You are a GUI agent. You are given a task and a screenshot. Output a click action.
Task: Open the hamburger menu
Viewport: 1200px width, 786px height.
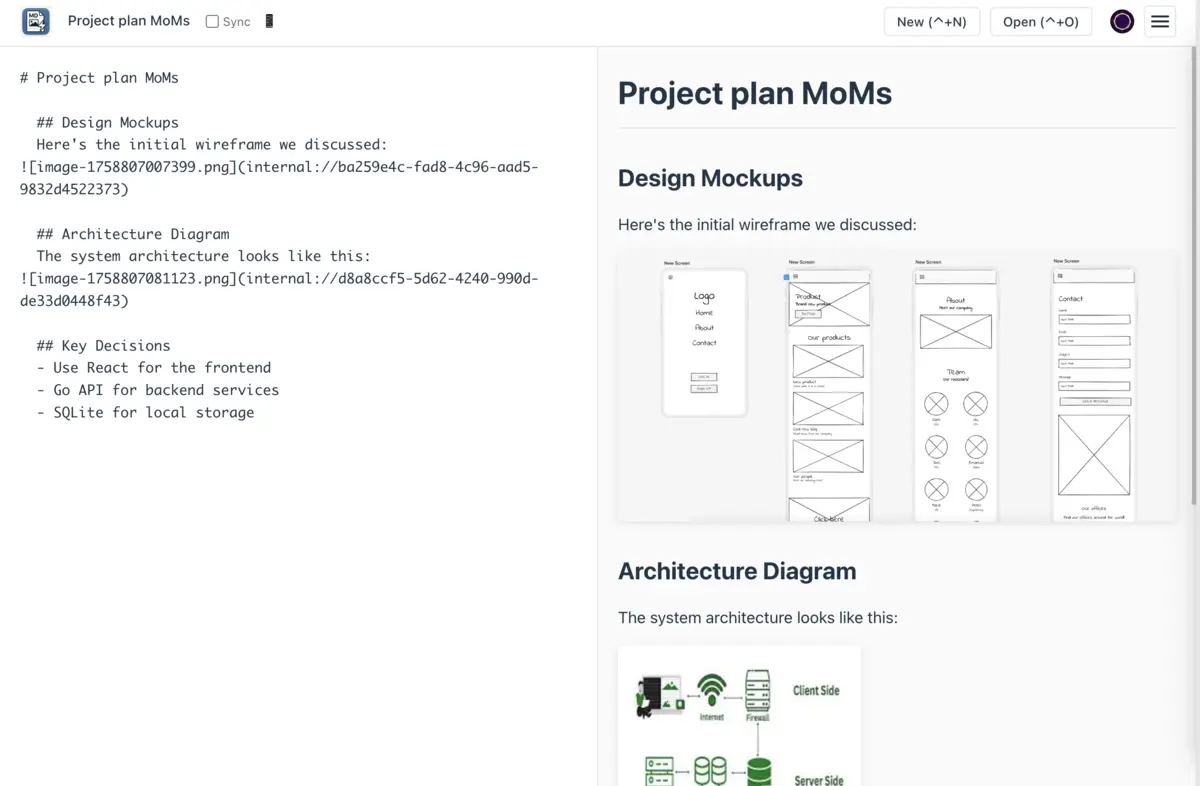tap(1159, 21)
